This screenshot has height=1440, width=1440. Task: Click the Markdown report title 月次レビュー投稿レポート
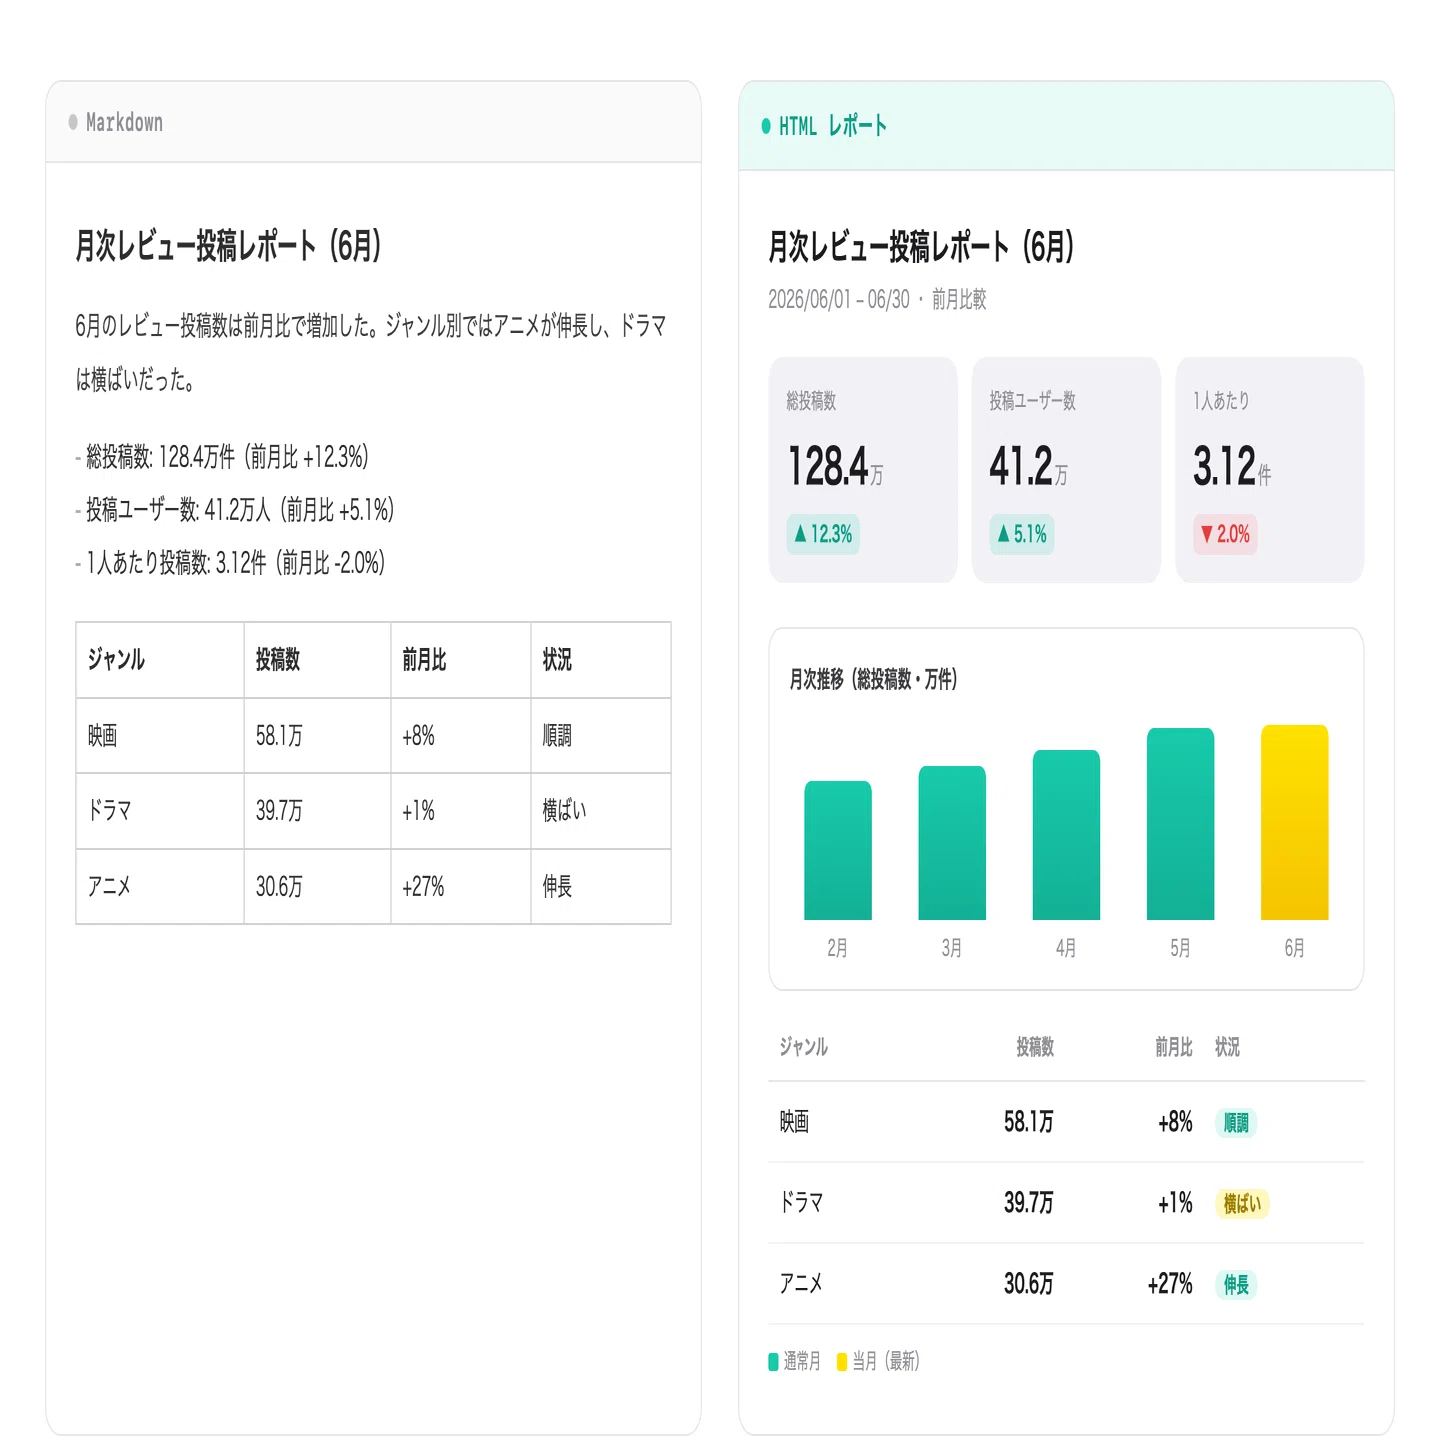click(228, 245)
